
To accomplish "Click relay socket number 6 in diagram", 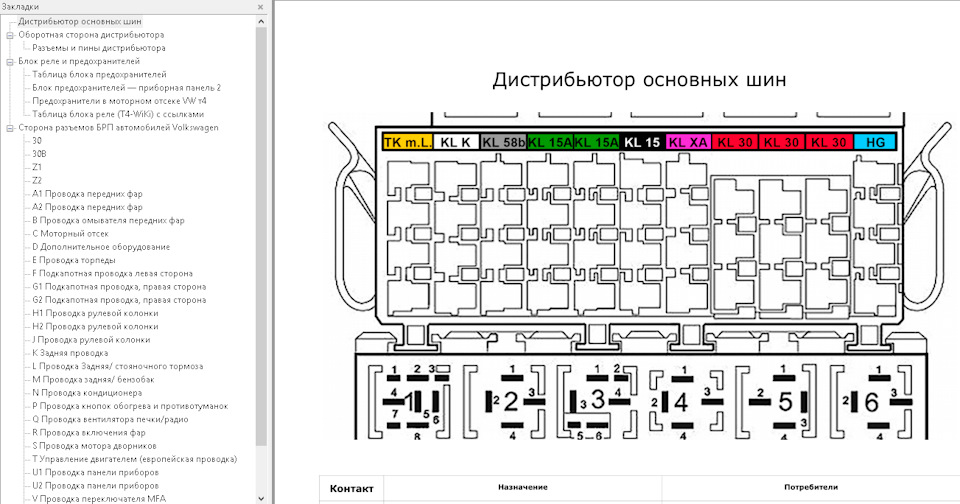I will 871,402.
